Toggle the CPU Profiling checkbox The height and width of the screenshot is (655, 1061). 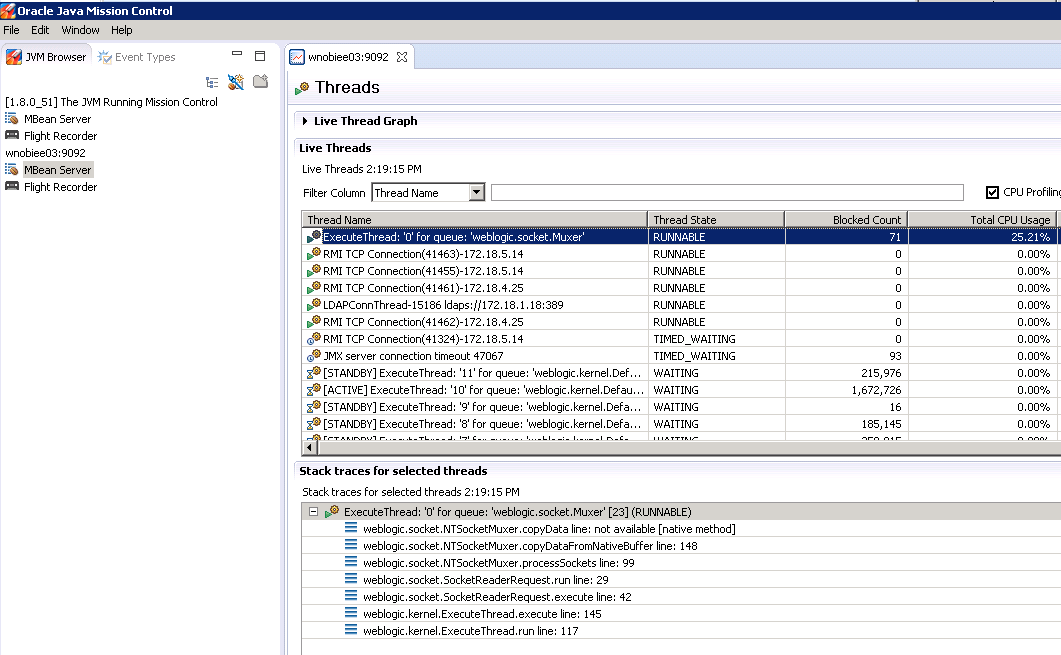pos(992,193)
